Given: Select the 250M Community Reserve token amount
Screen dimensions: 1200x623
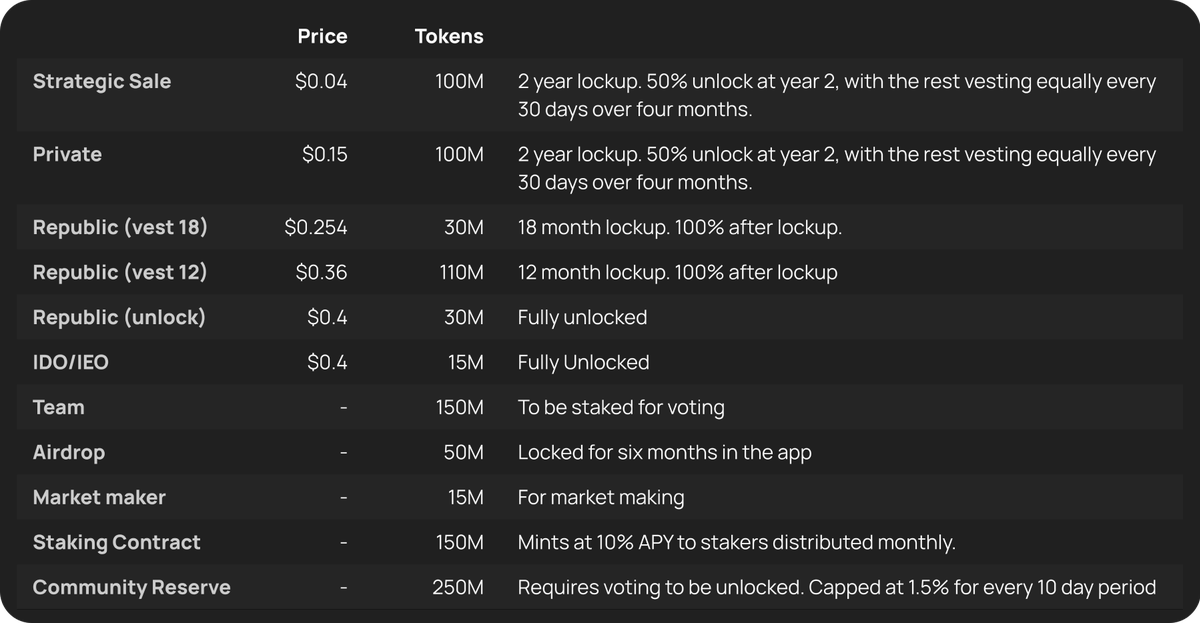Looking at the screenshot, I should point(458,587).
